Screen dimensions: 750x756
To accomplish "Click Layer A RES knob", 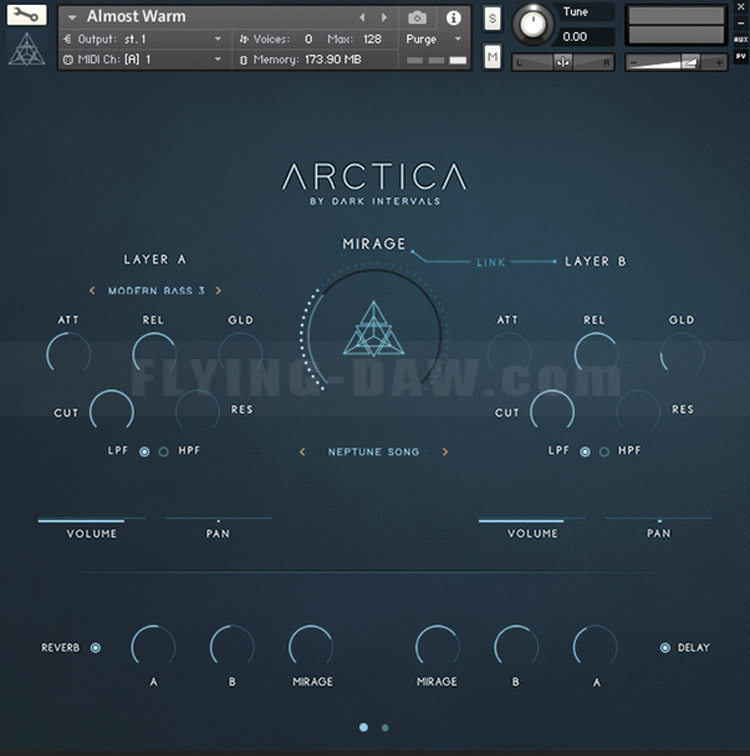I will click(197, 411).
